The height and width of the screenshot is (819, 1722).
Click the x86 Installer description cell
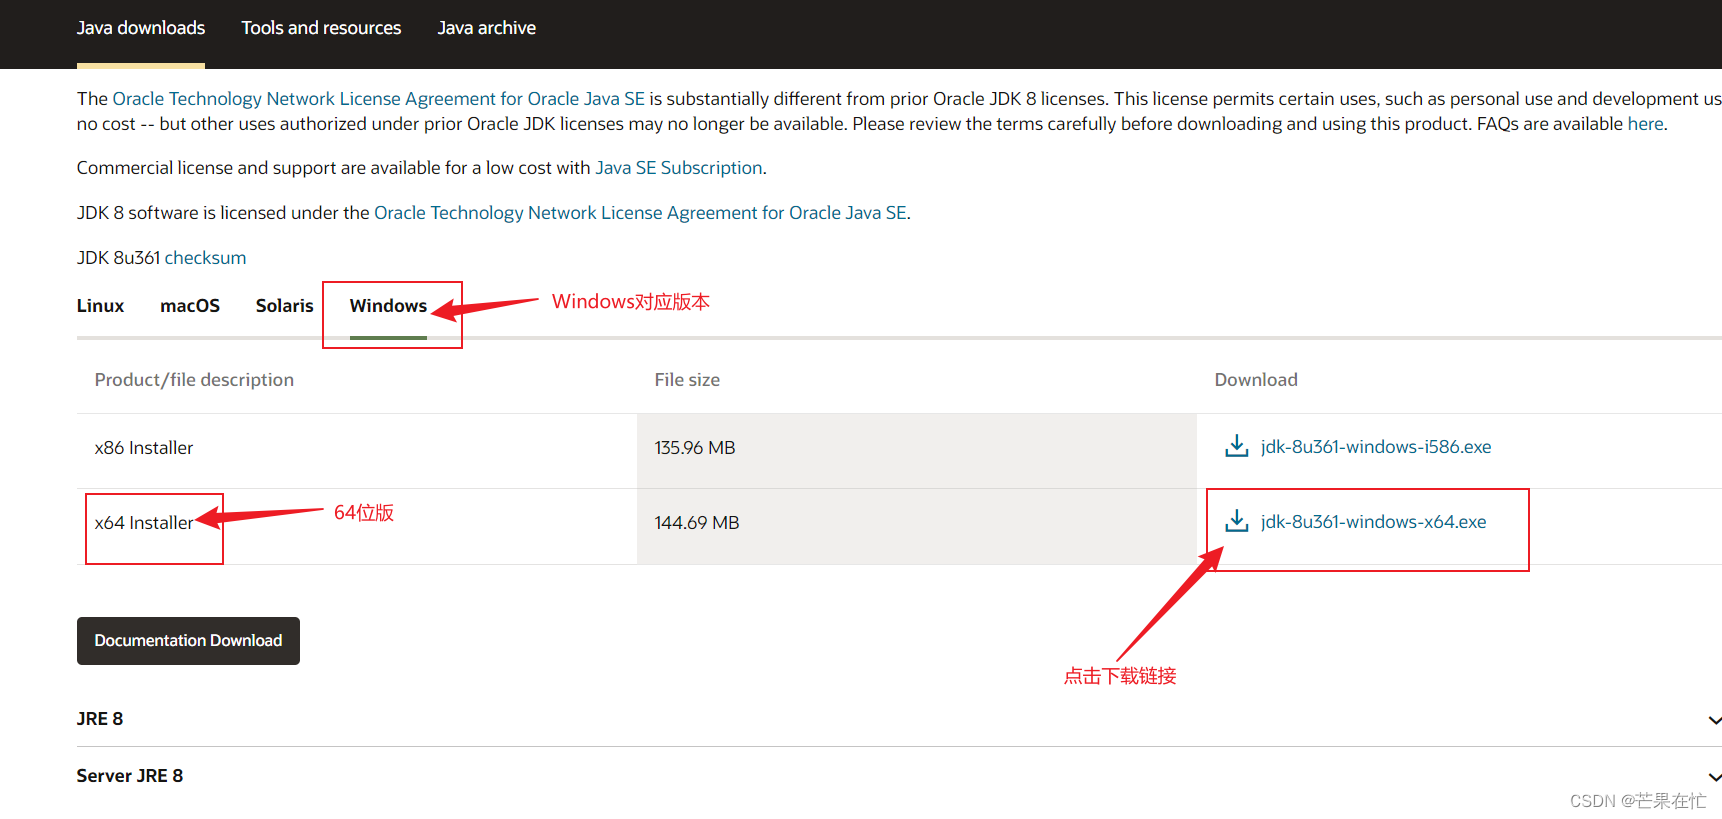[x=357, y=451]
